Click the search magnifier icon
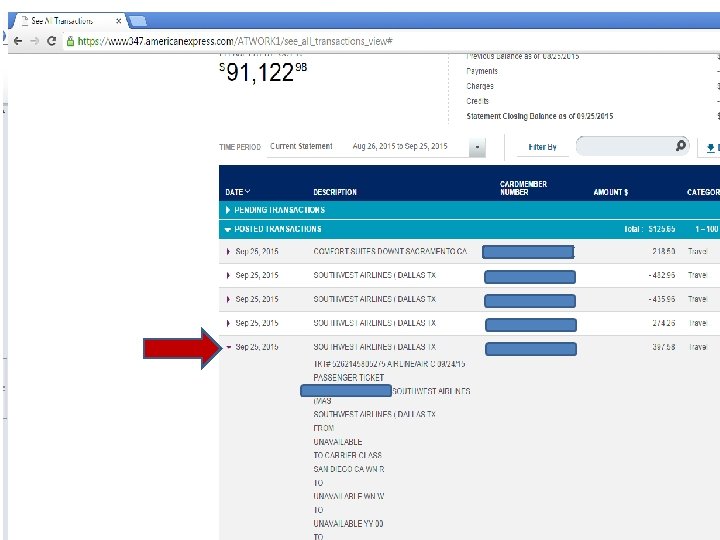 pyautogui.click(x=681, y=146)
